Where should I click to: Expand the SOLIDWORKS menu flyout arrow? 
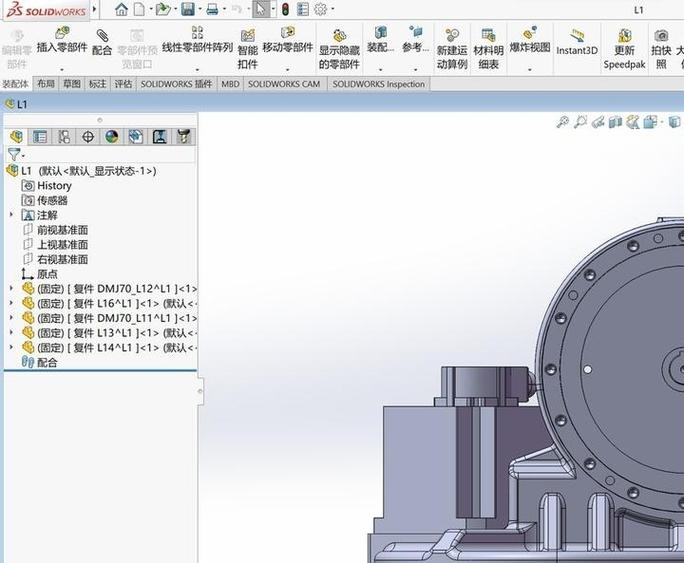(x=94, y=9)
